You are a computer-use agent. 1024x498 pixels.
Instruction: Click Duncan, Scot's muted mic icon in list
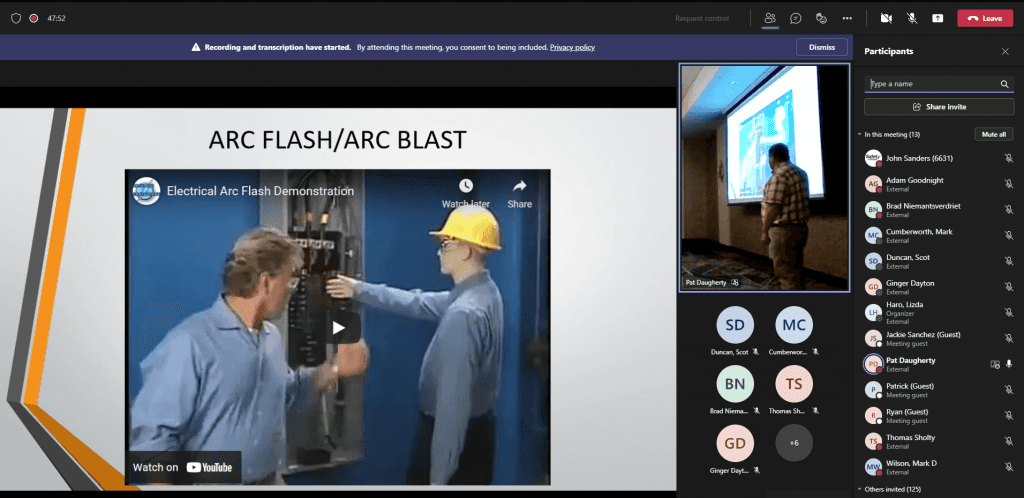(1008, 261)
